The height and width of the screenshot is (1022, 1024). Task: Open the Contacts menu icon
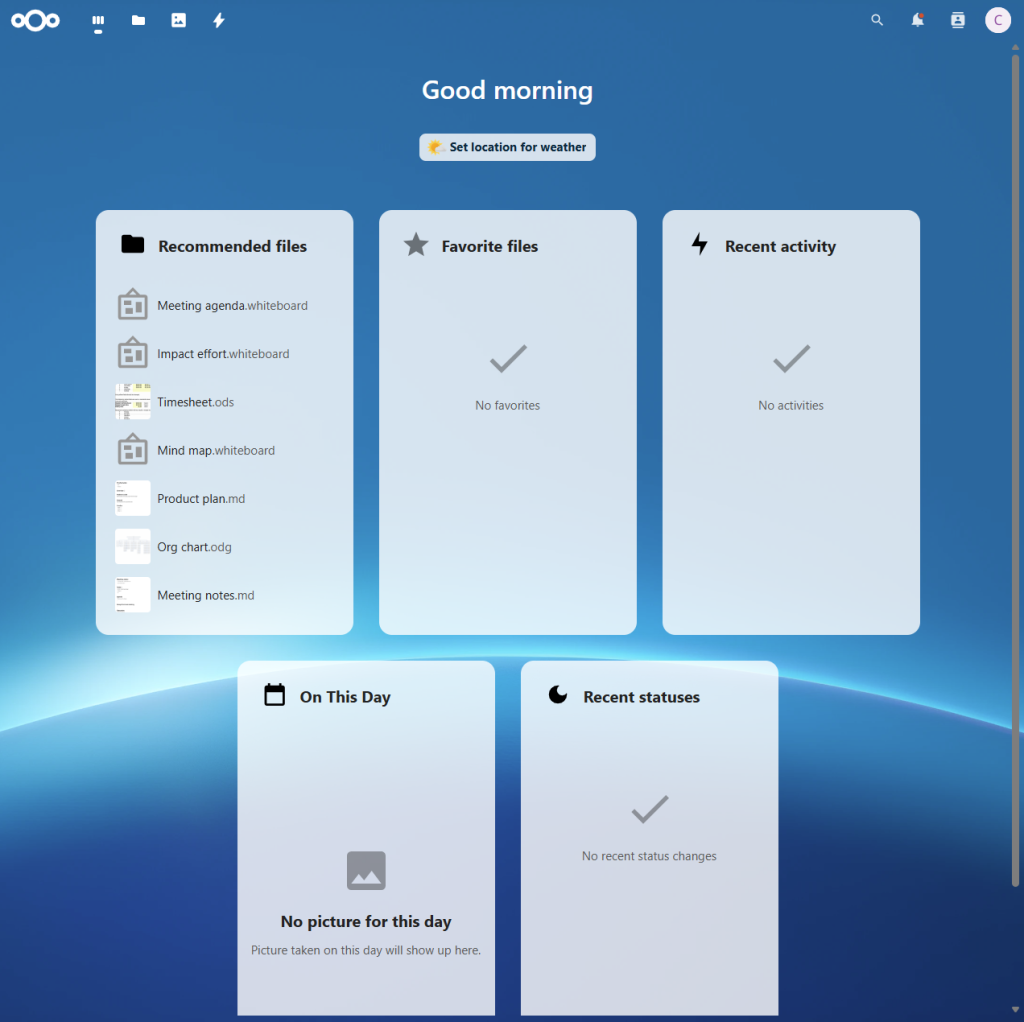[957, 20]
